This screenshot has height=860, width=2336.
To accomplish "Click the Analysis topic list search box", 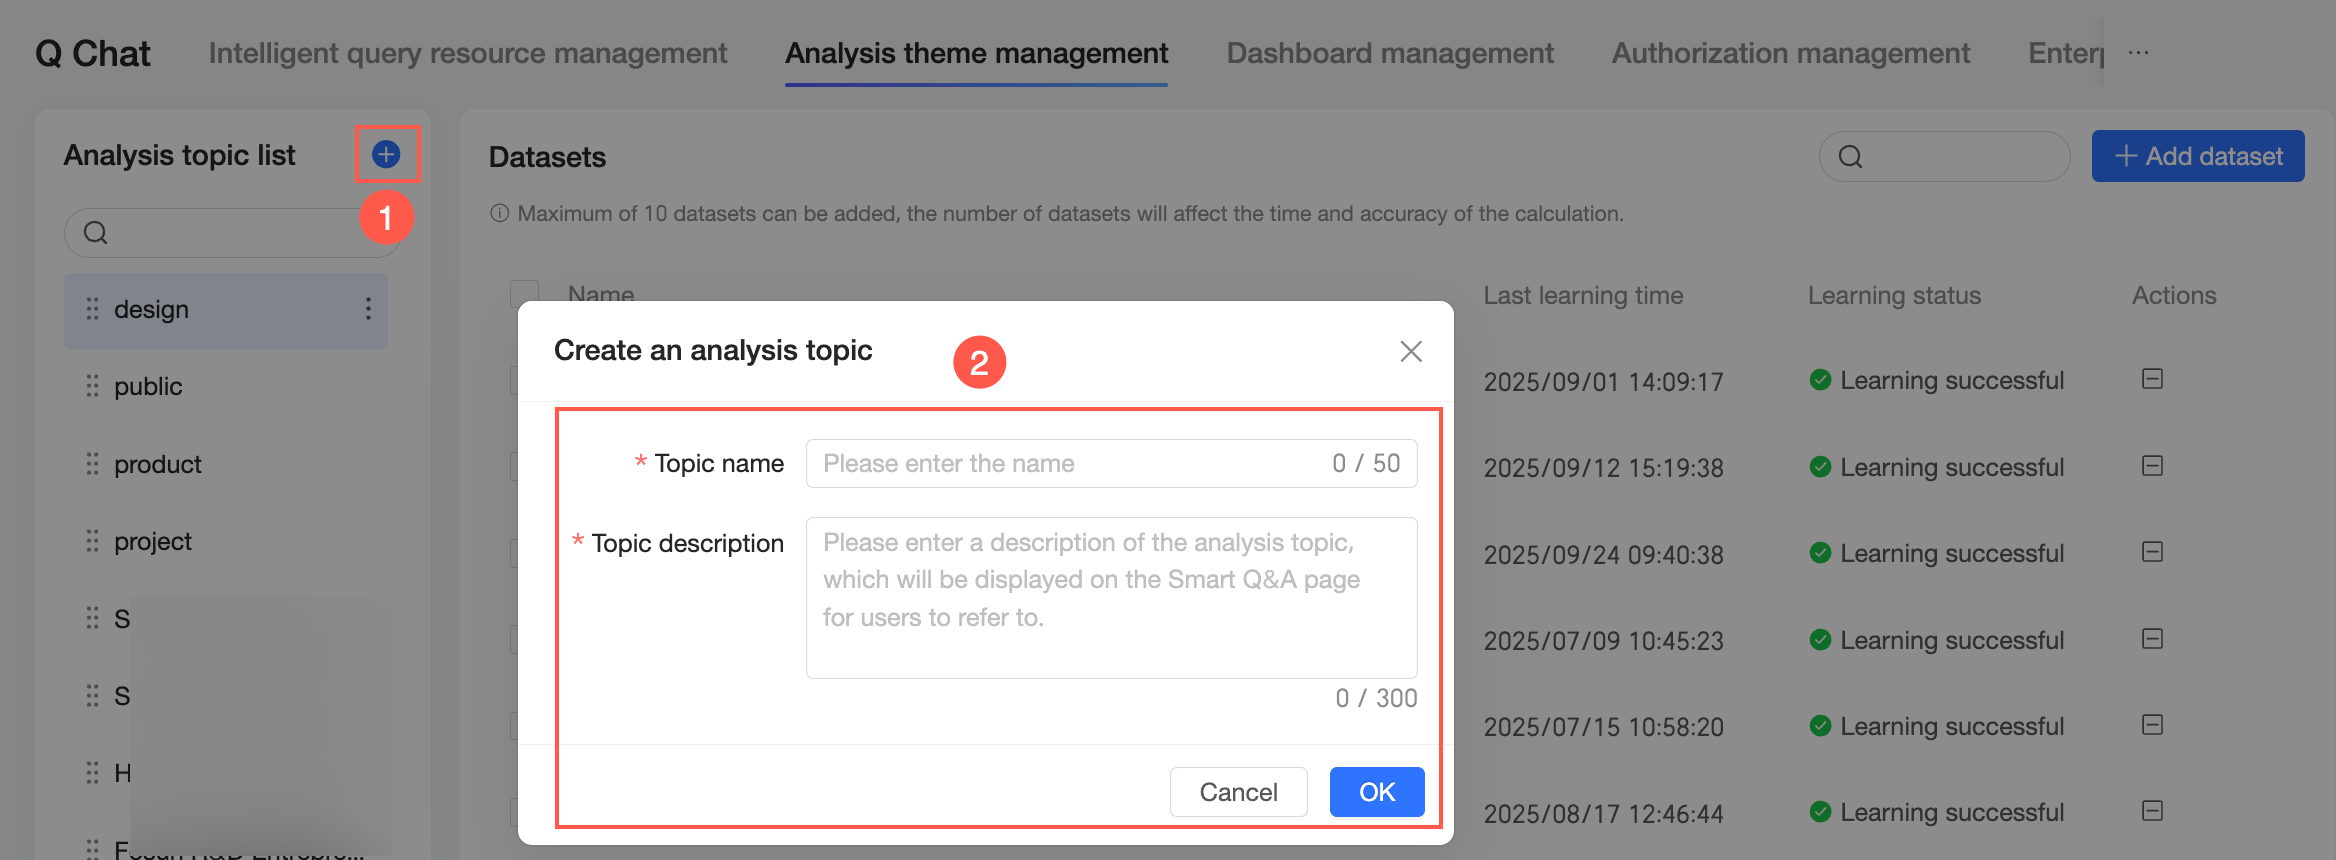I will click(x=232, y=232).
